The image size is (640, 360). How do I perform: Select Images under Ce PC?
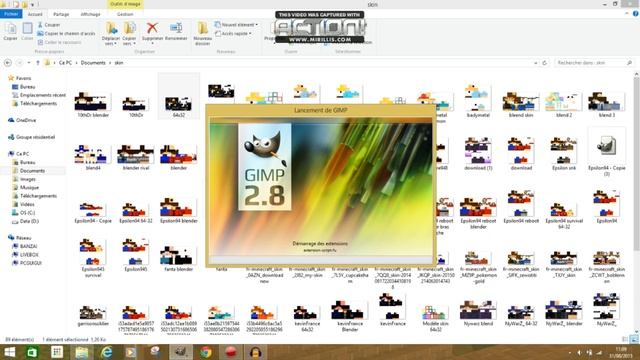pyautogui.click(x=27, y=179)
